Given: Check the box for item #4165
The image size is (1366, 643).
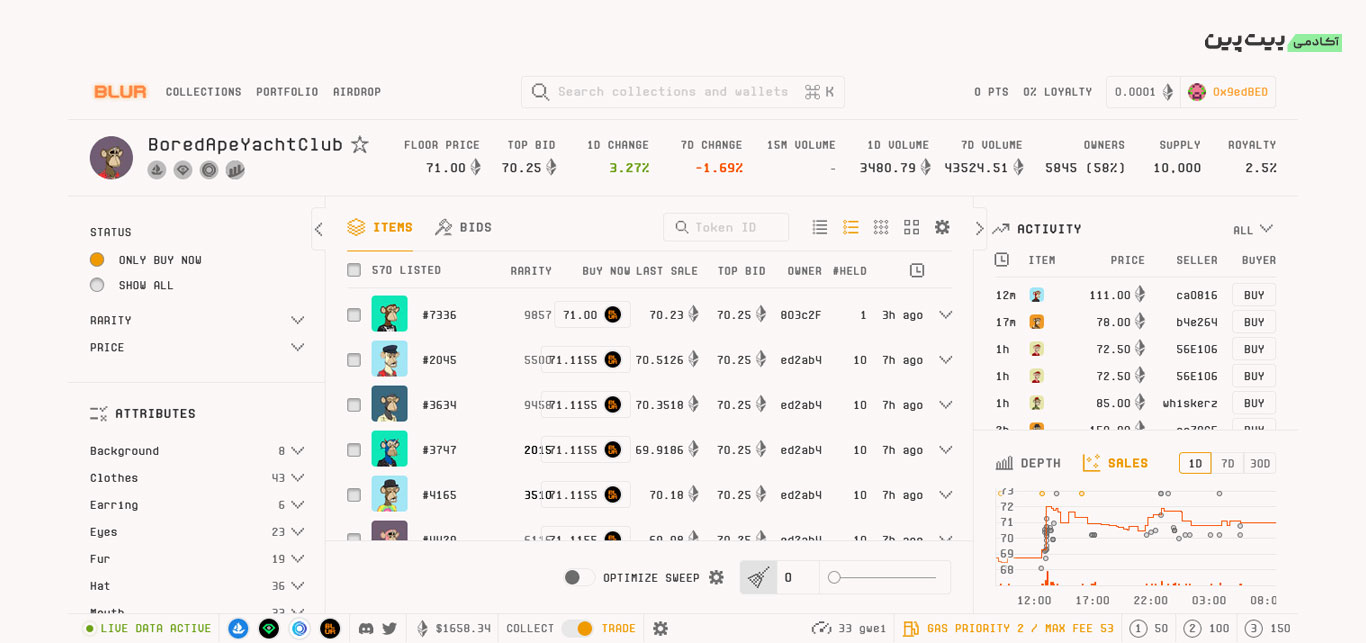Looking at the screenshot, I should click(x=354, y=495).
